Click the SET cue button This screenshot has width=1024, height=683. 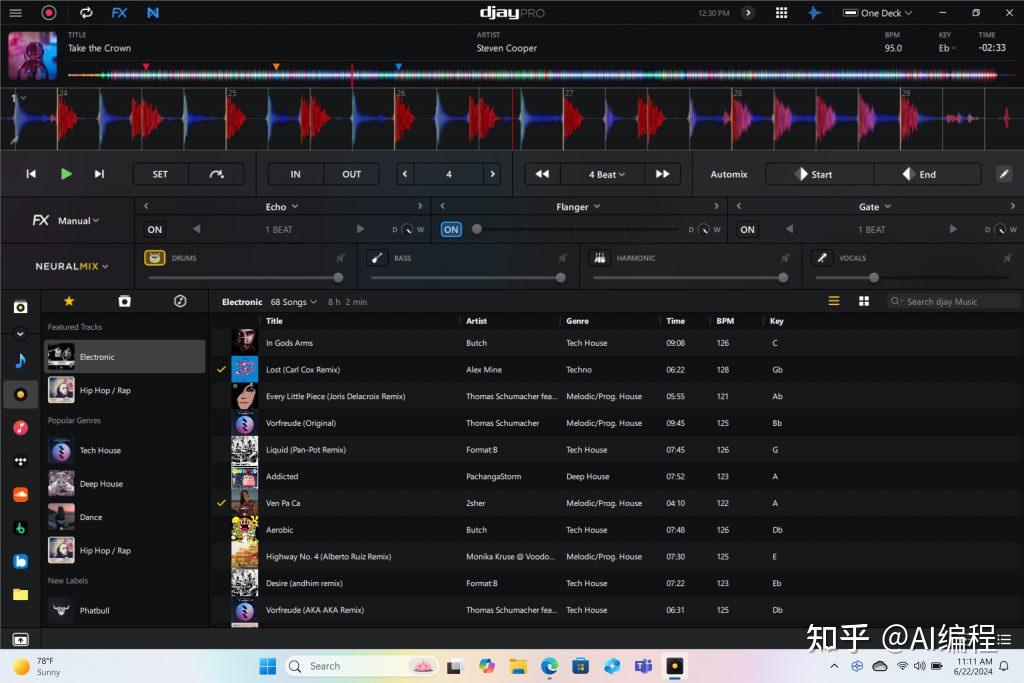pyautogui.click(x=160, y=174)
